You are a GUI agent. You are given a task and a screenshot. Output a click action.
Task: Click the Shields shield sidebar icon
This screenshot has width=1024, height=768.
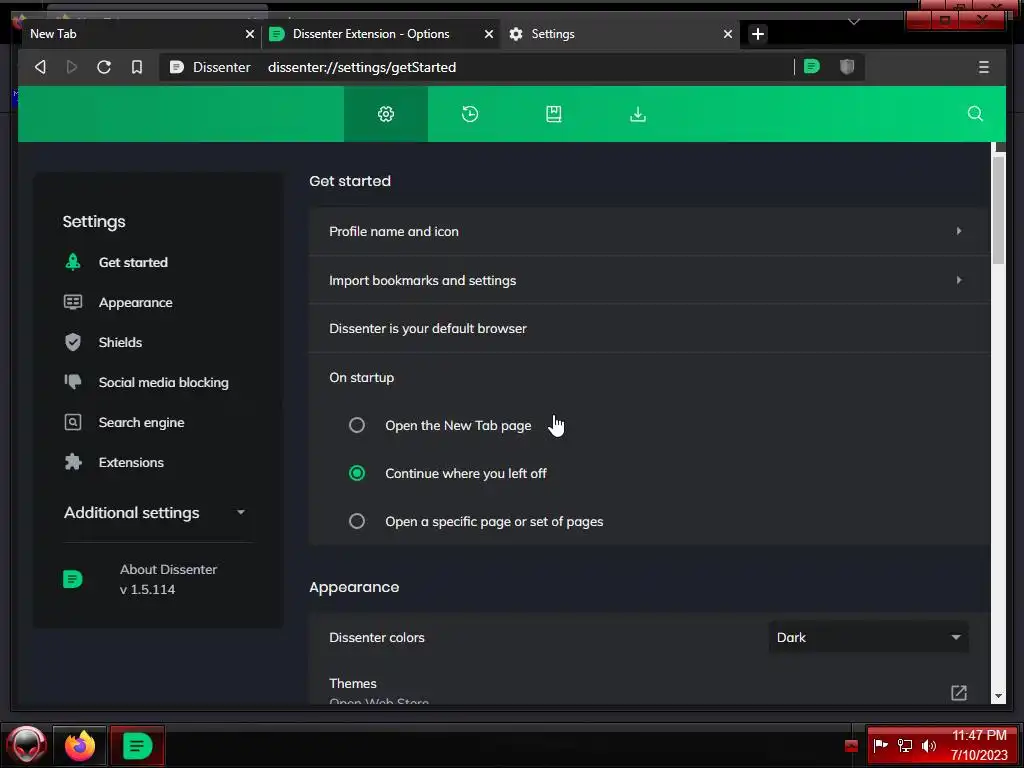73,342
